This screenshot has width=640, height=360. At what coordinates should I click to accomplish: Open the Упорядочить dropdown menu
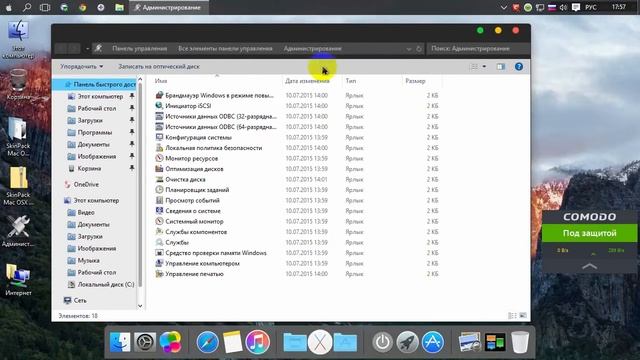pyautogui.click(x=82, y=67)
